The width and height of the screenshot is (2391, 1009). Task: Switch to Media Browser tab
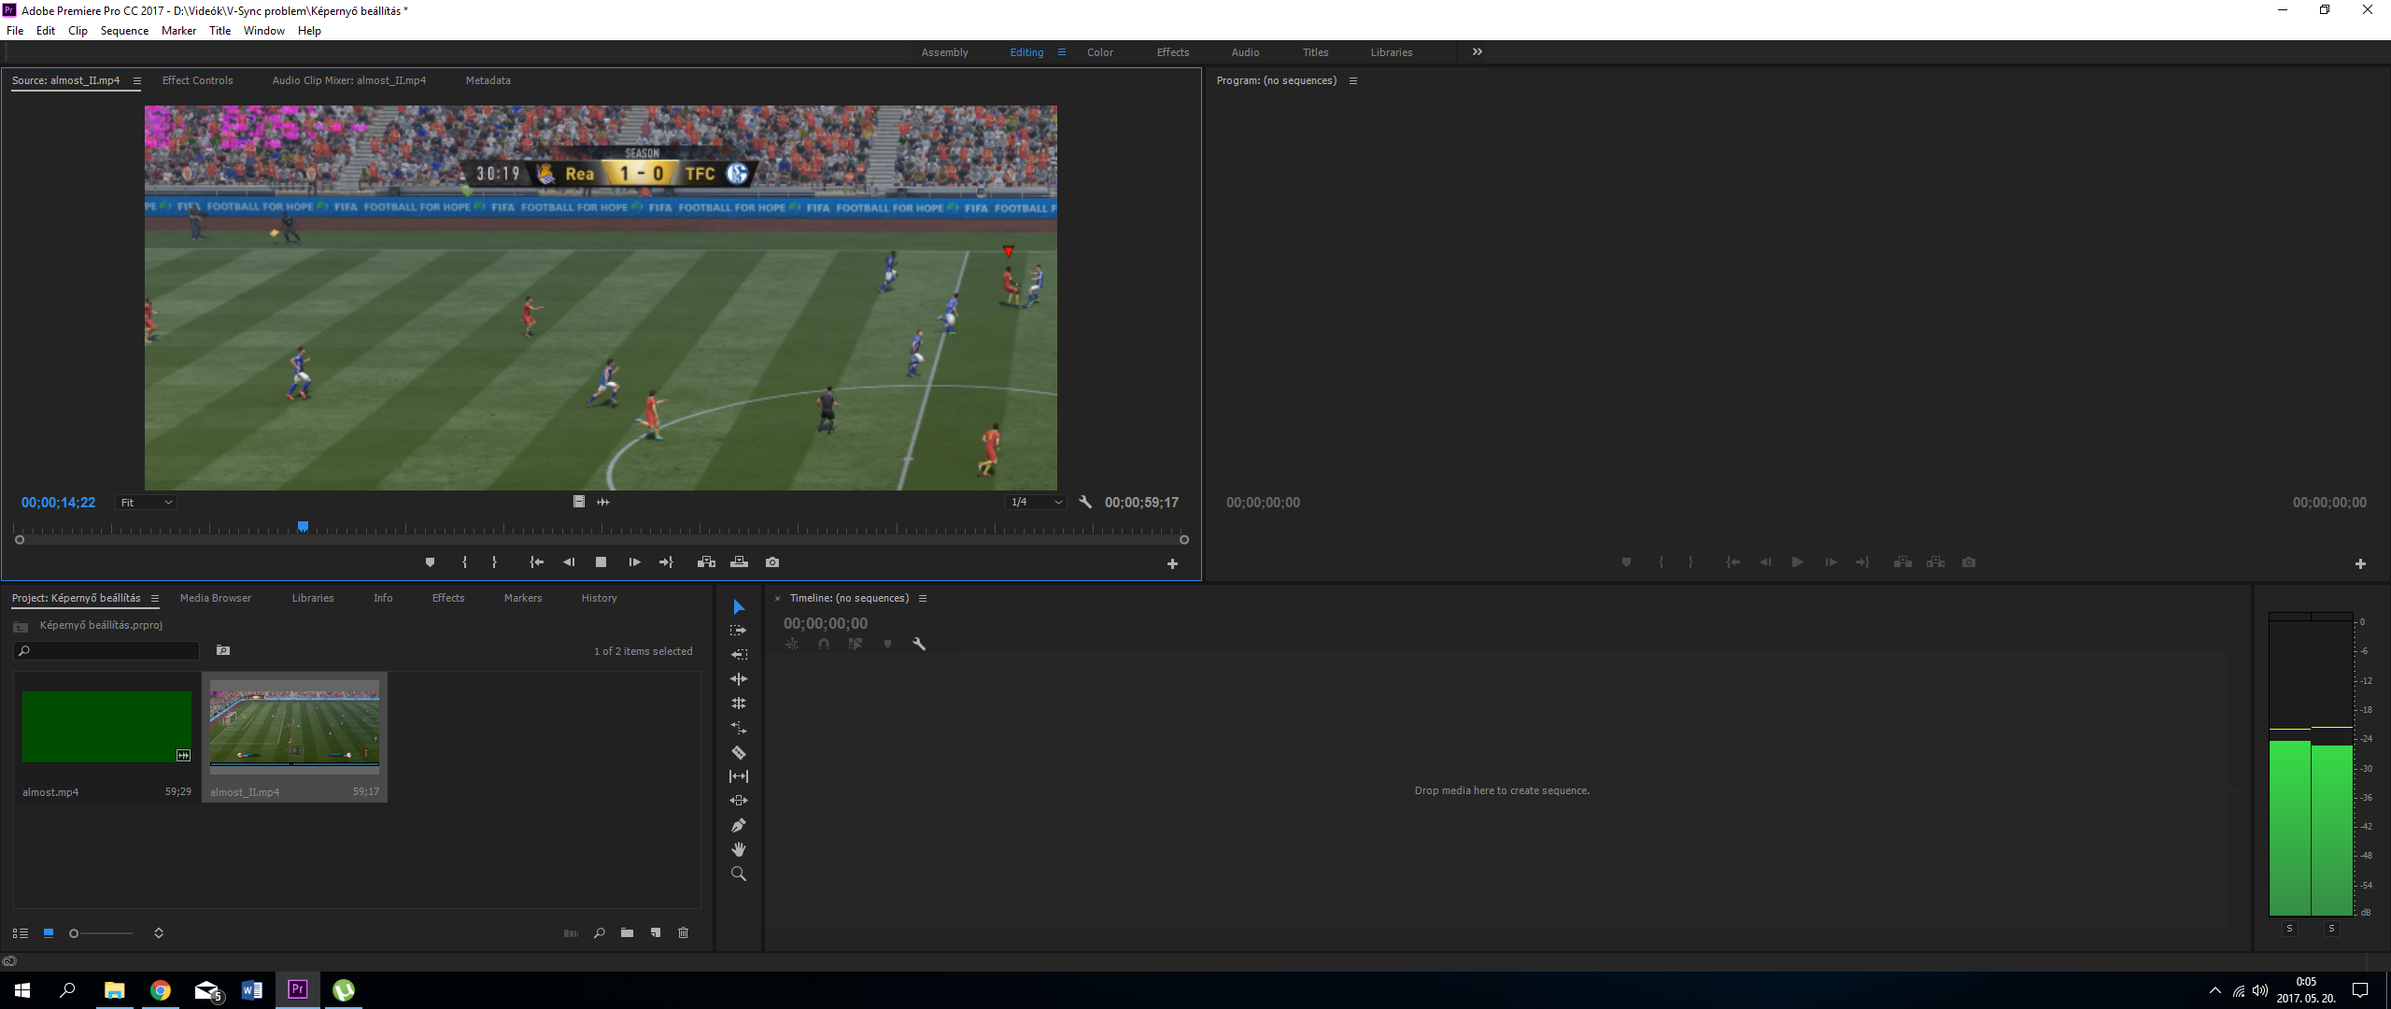click(215, 598)
